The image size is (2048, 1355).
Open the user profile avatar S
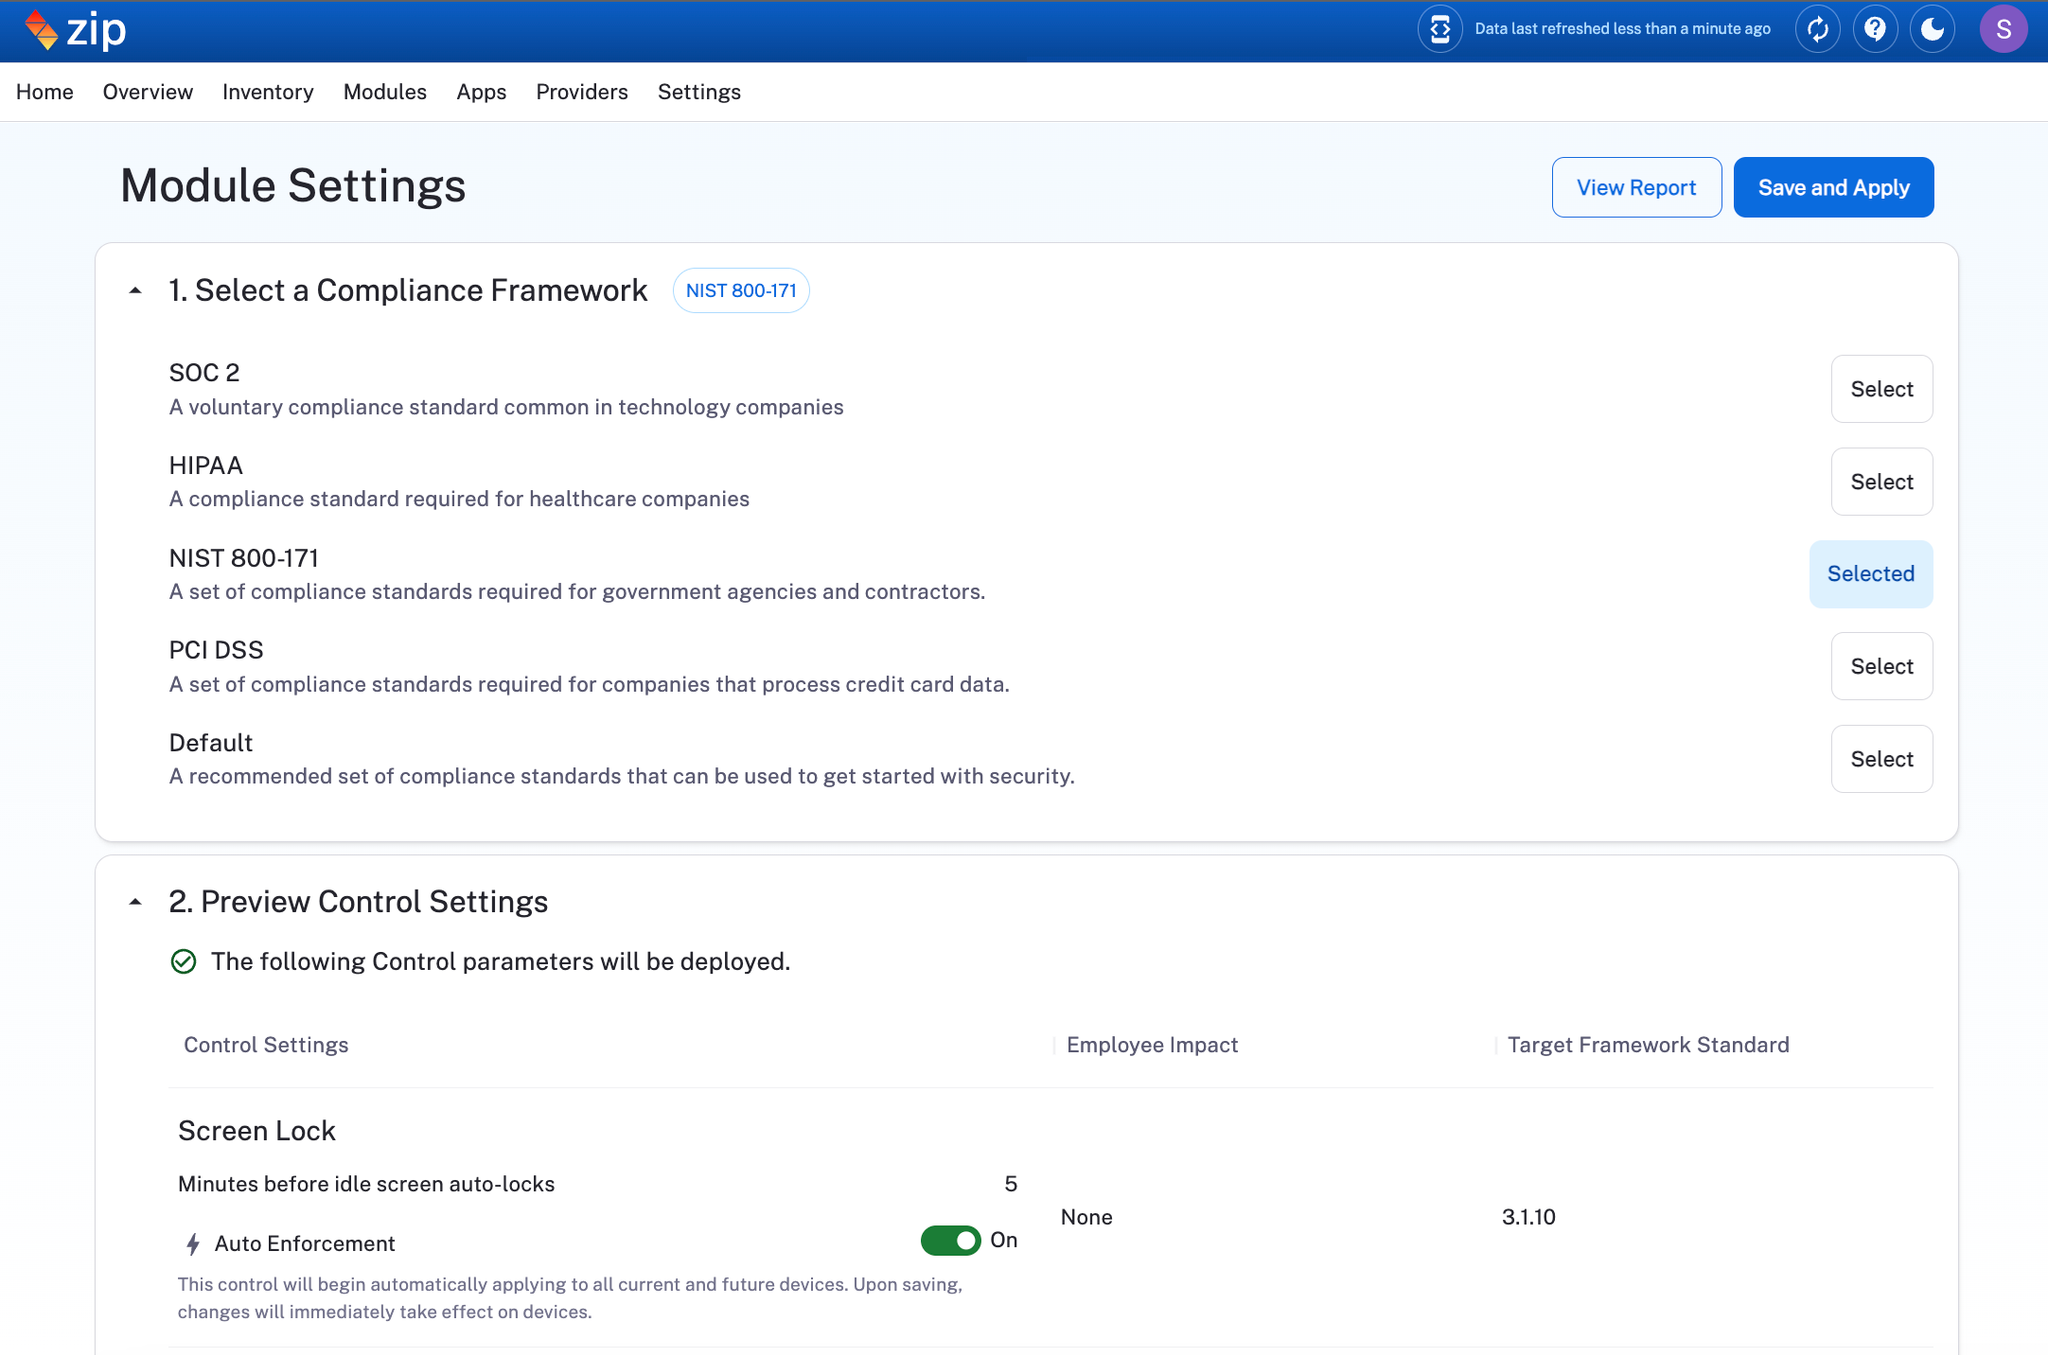2003,29
